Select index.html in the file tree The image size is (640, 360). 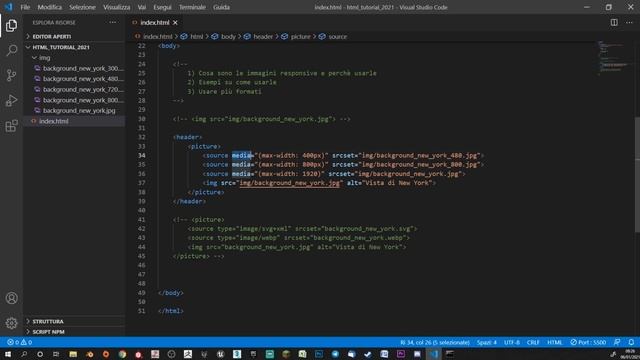tap(74, 121)
